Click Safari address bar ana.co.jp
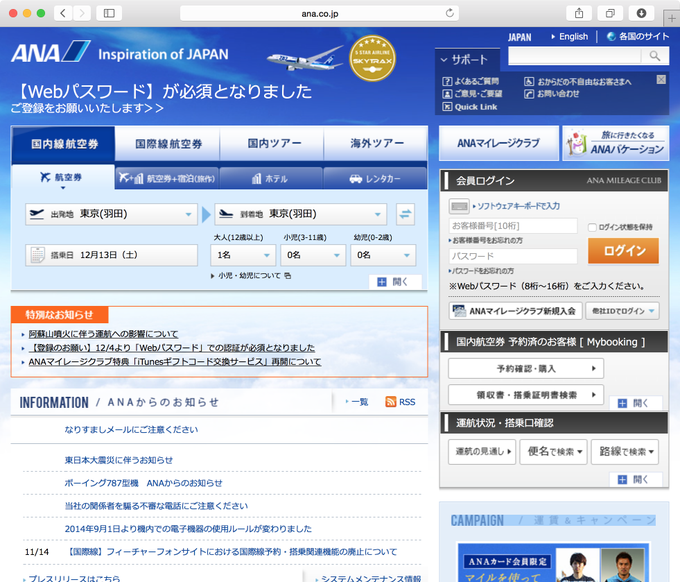This screenshot has height=582, width=680. coord(319,13)
